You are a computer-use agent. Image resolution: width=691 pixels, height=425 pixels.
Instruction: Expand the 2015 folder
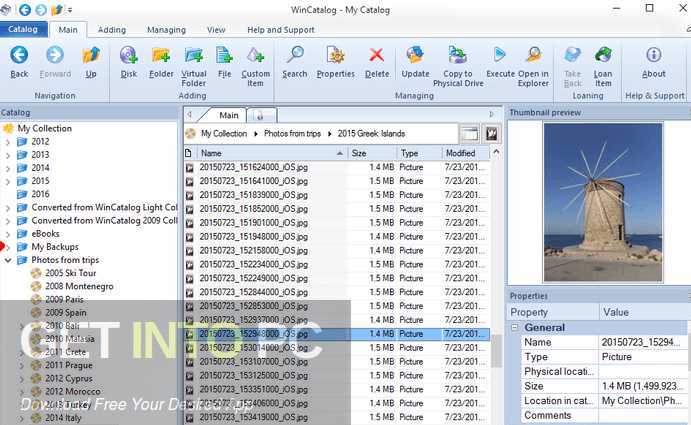pos(8,181)
